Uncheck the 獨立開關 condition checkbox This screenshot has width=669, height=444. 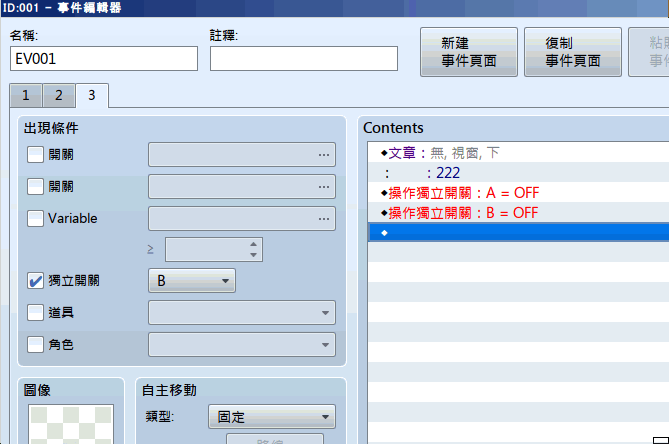[x=35, y=281]
